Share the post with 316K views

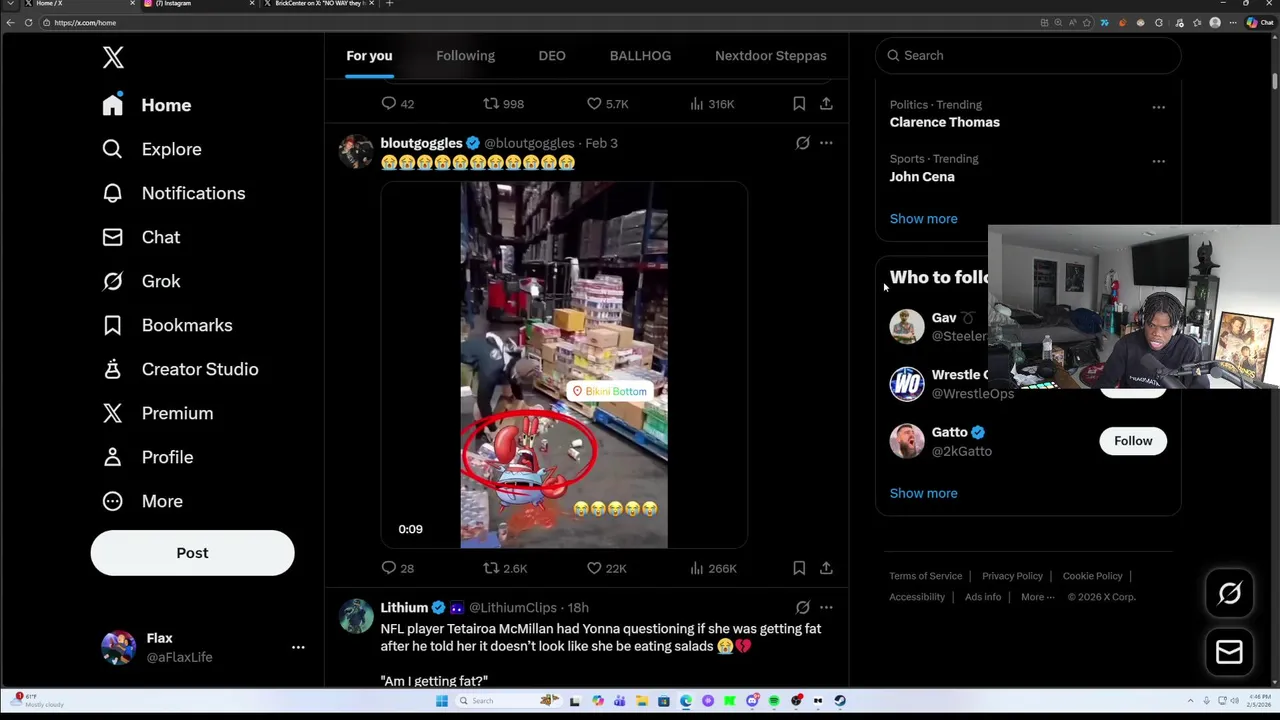tap(826, 104)
